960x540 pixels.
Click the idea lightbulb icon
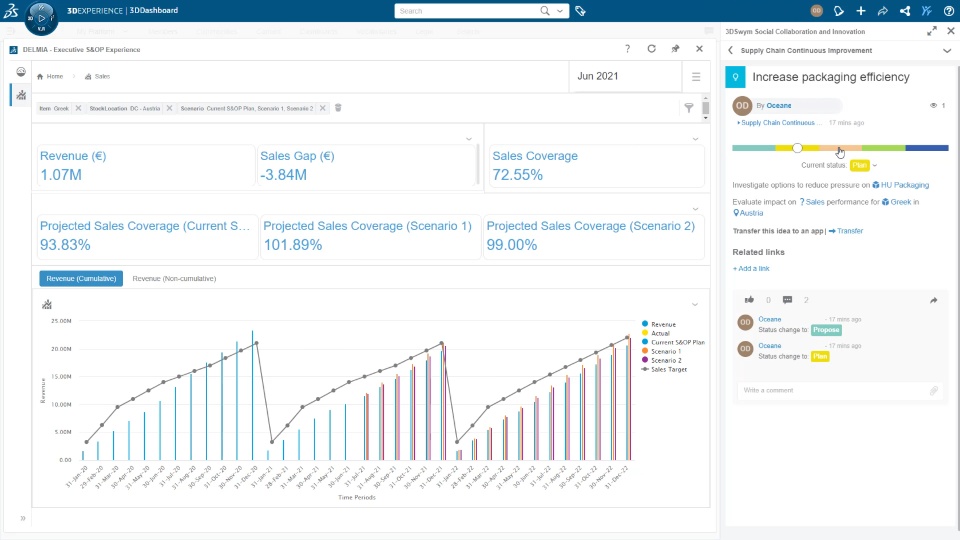(x=735, y=77)
